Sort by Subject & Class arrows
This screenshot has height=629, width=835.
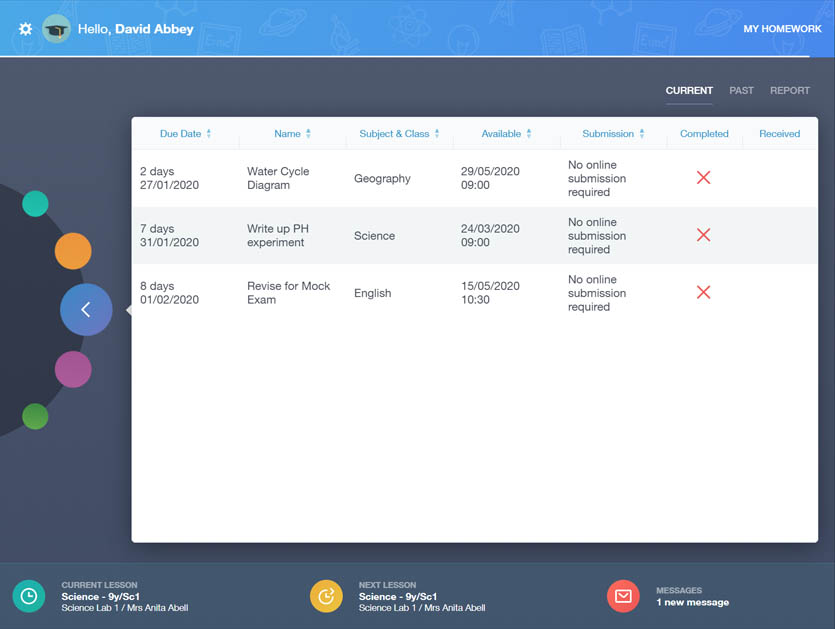pos(437,134)
